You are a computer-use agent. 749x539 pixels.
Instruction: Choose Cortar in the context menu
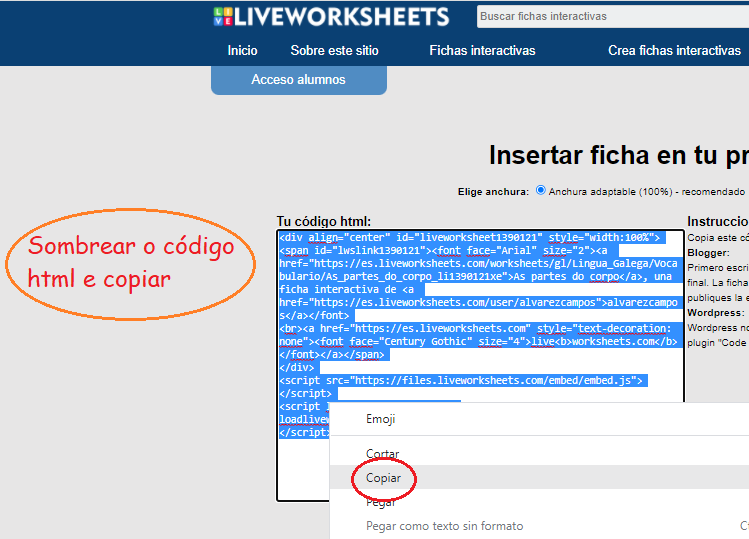tap(382, 454)
